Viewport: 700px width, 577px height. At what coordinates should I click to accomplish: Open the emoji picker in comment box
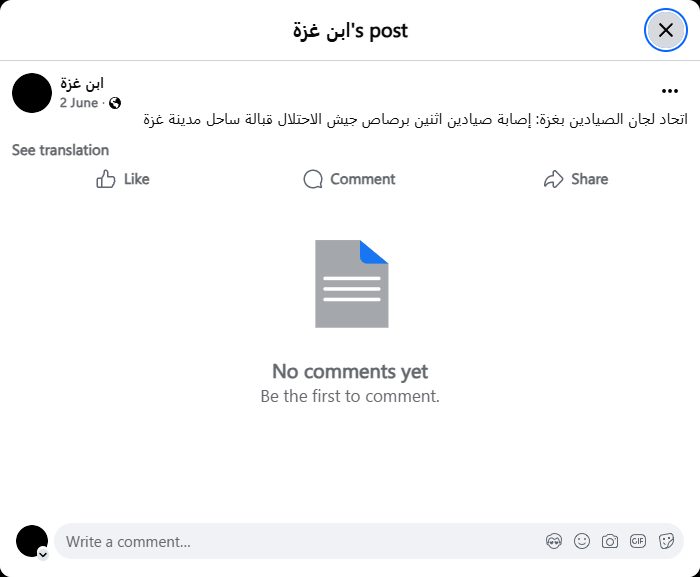click(x=582, y=541)
